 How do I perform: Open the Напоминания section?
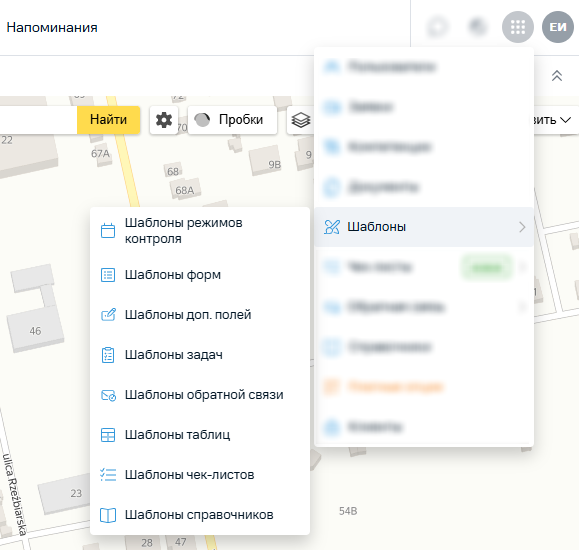coord(52,27)
